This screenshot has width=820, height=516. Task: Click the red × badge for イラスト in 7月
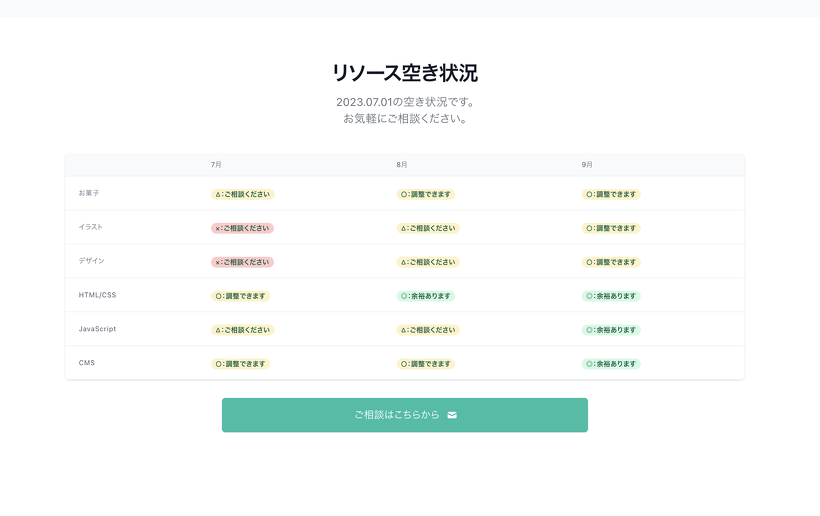point(242,228)
